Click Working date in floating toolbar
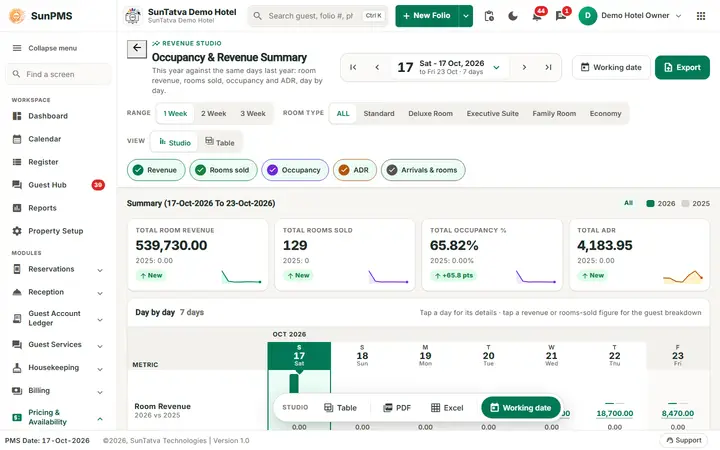Screen dimensions: 720x450 (x=521, y=408)
